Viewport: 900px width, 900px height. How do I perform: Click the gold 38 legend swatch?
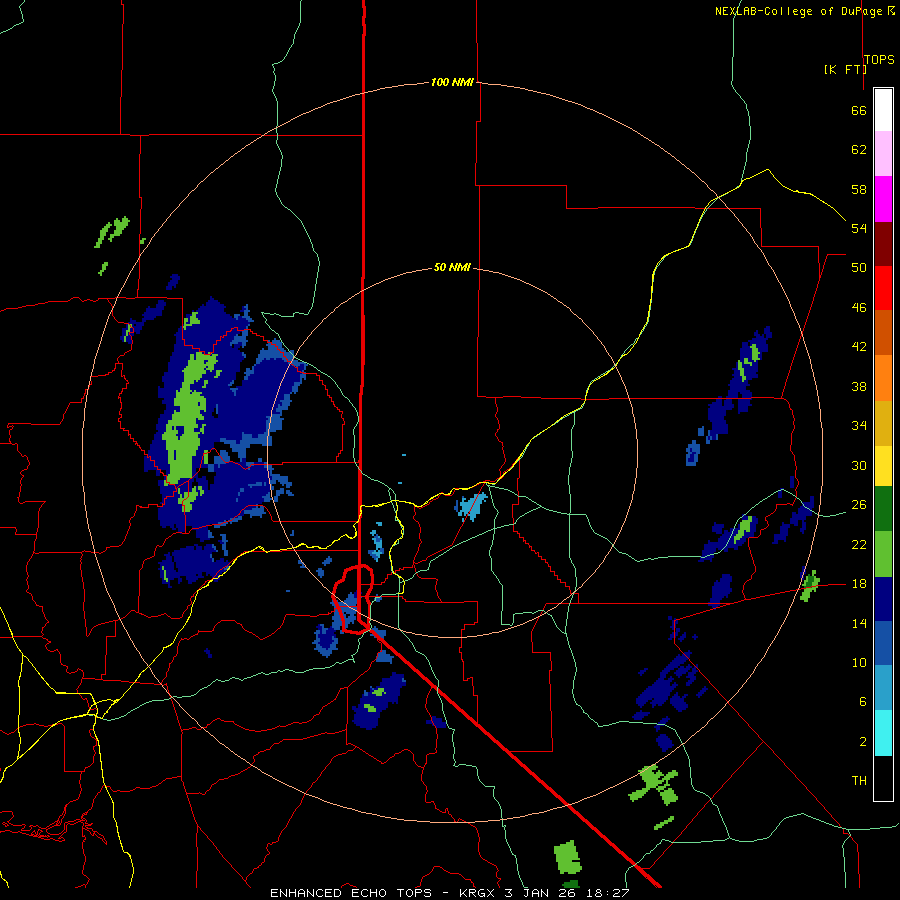tap(883, 423)
